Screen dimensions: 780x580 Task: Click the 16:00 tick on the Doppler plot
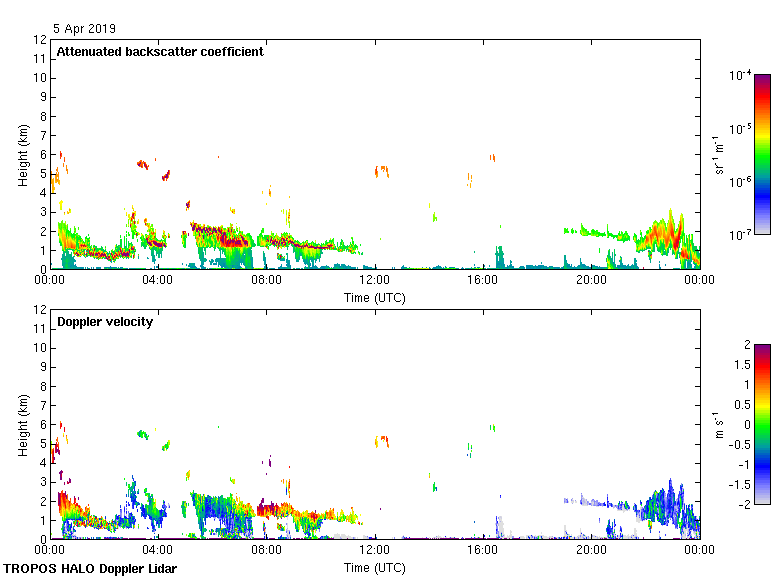[x=482, y=551]
